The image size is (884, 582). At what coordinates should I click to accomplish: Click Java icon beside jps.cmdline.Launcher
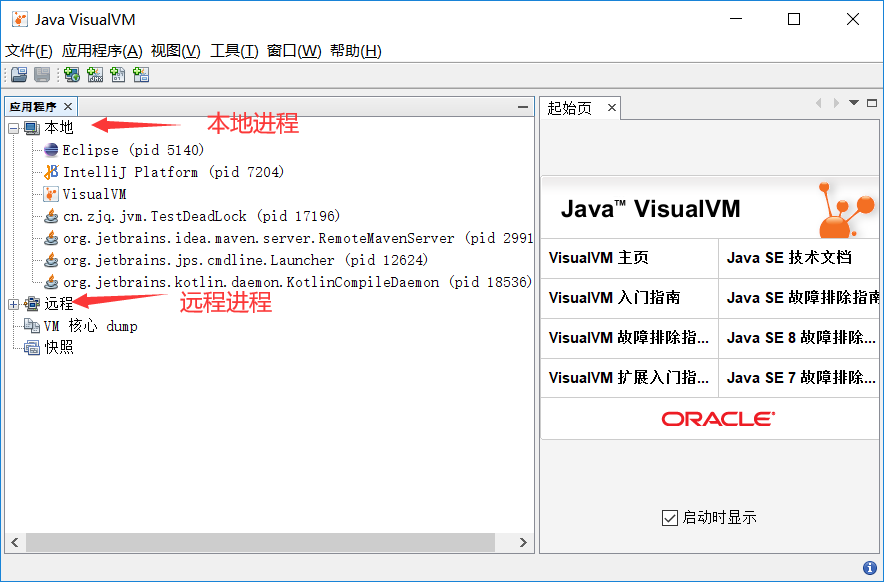click(x=51, y=260)
